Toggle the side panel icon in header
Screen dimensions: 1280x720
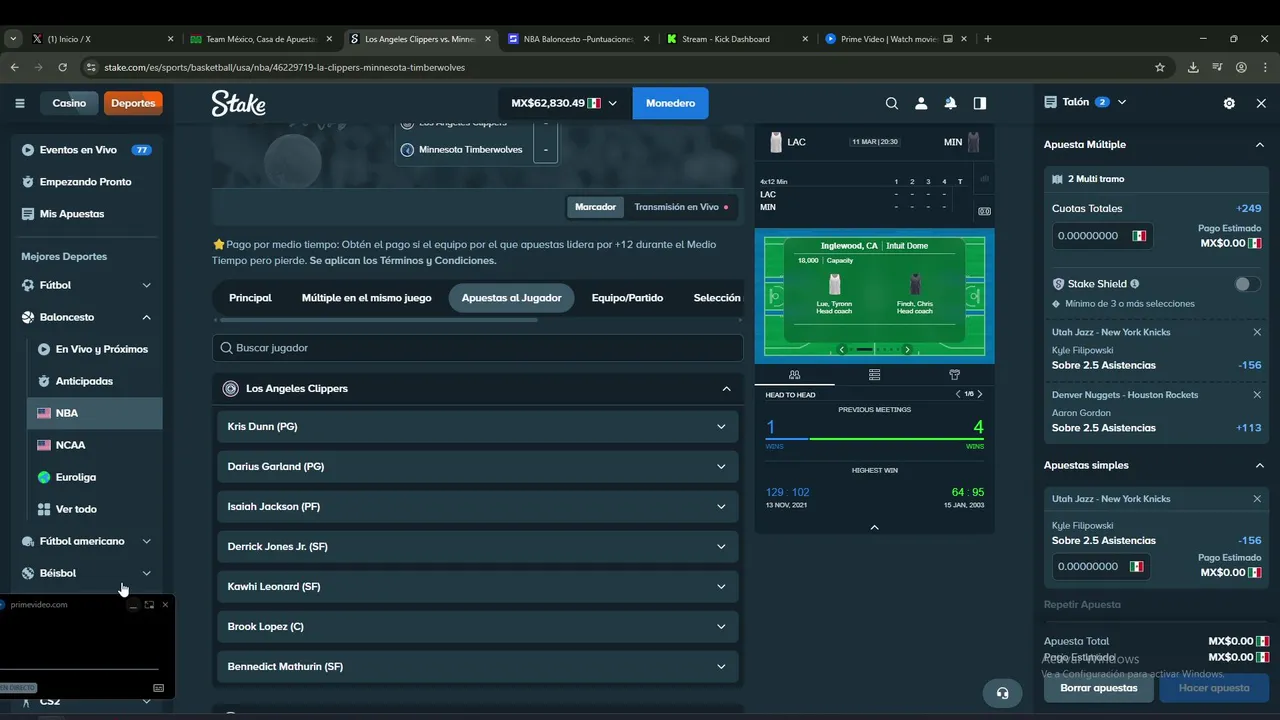[980, 103]
